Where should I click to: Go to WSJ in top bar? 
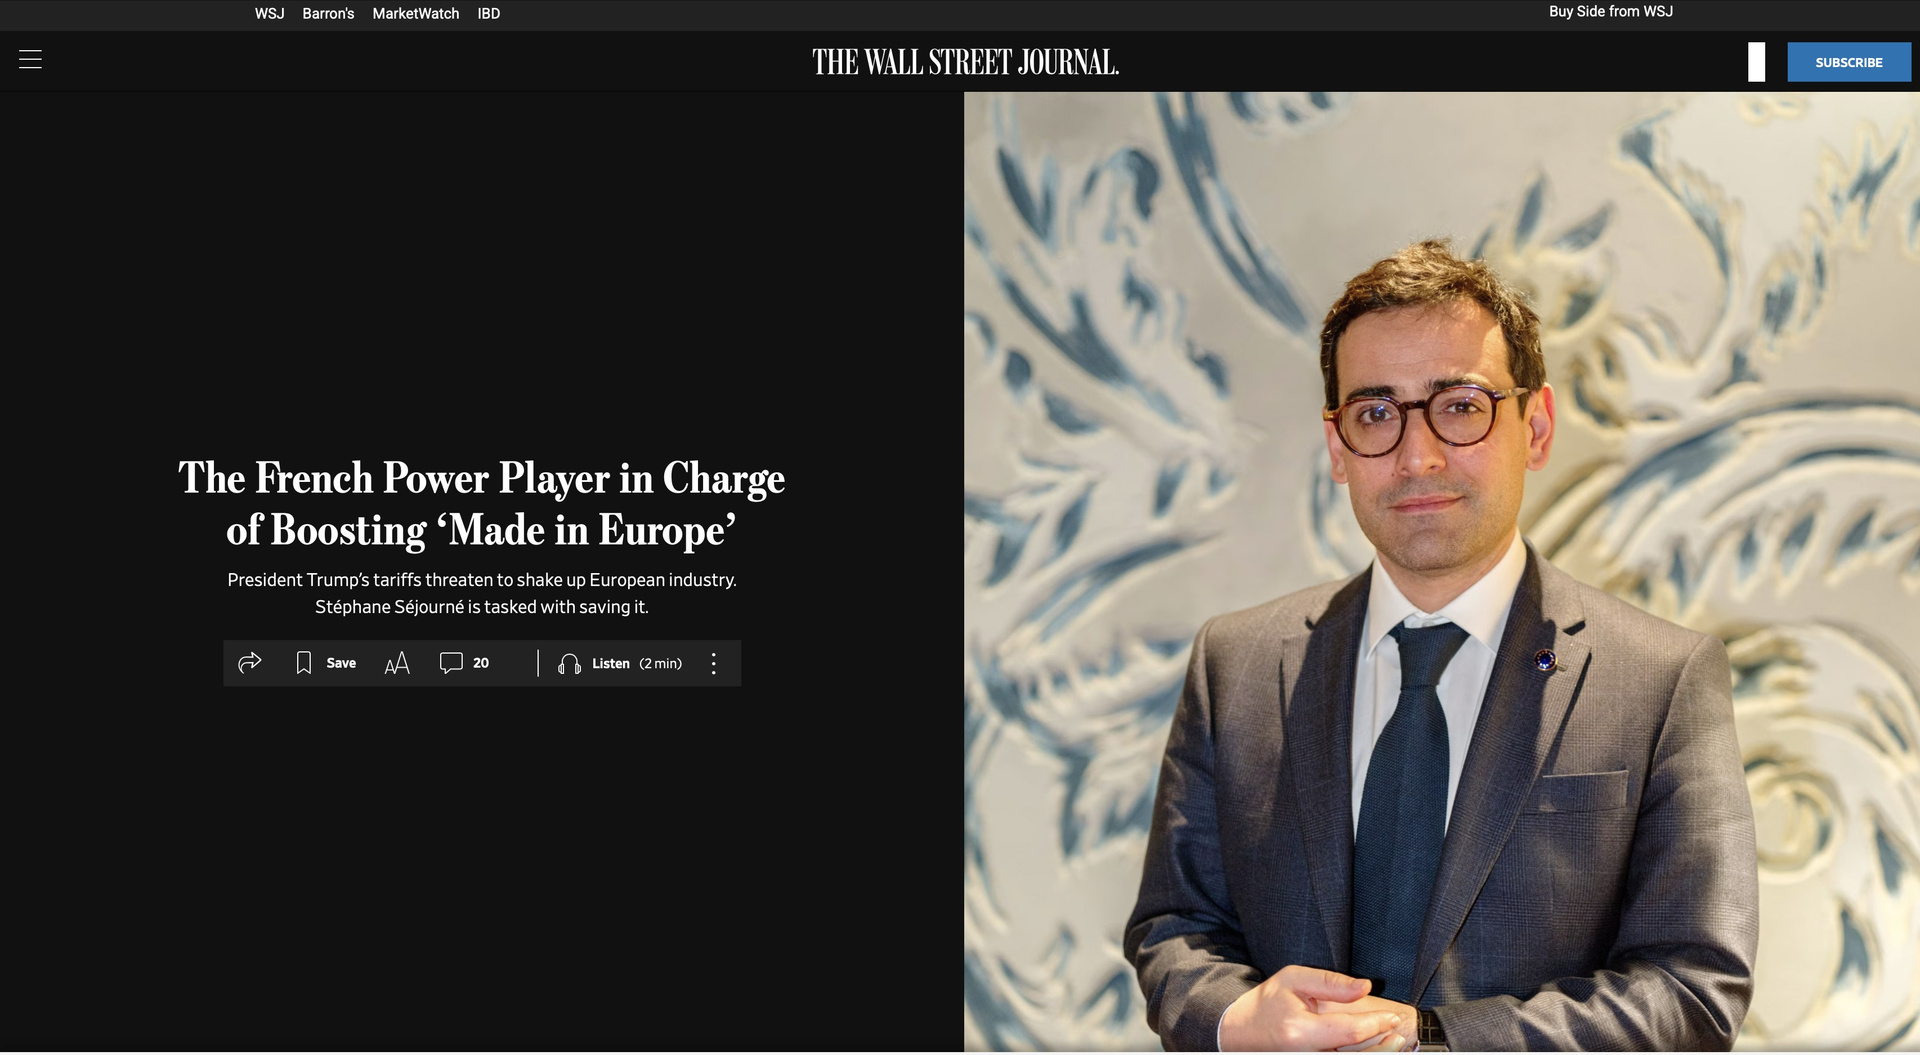point(269,14)
